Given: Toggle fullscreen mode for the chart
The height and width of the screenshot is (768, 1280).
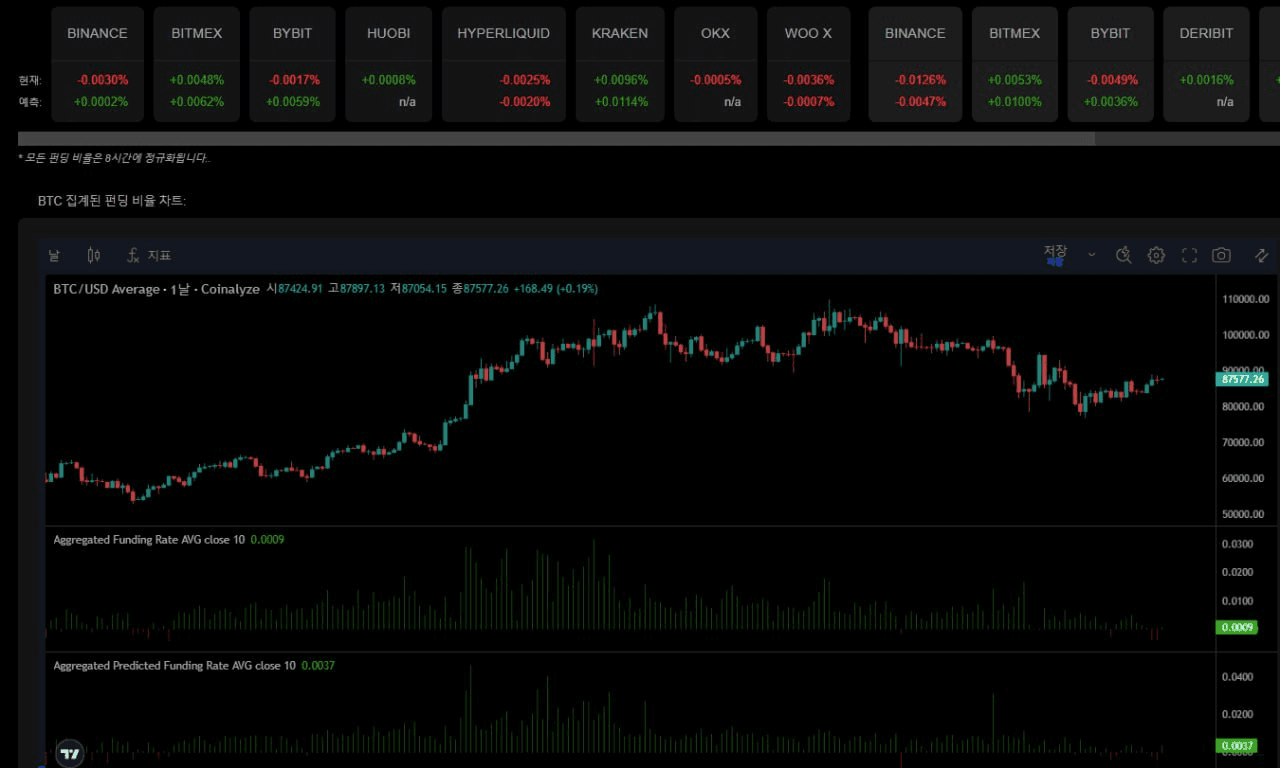Looking at the screenshot, I should coord(1189,255).
